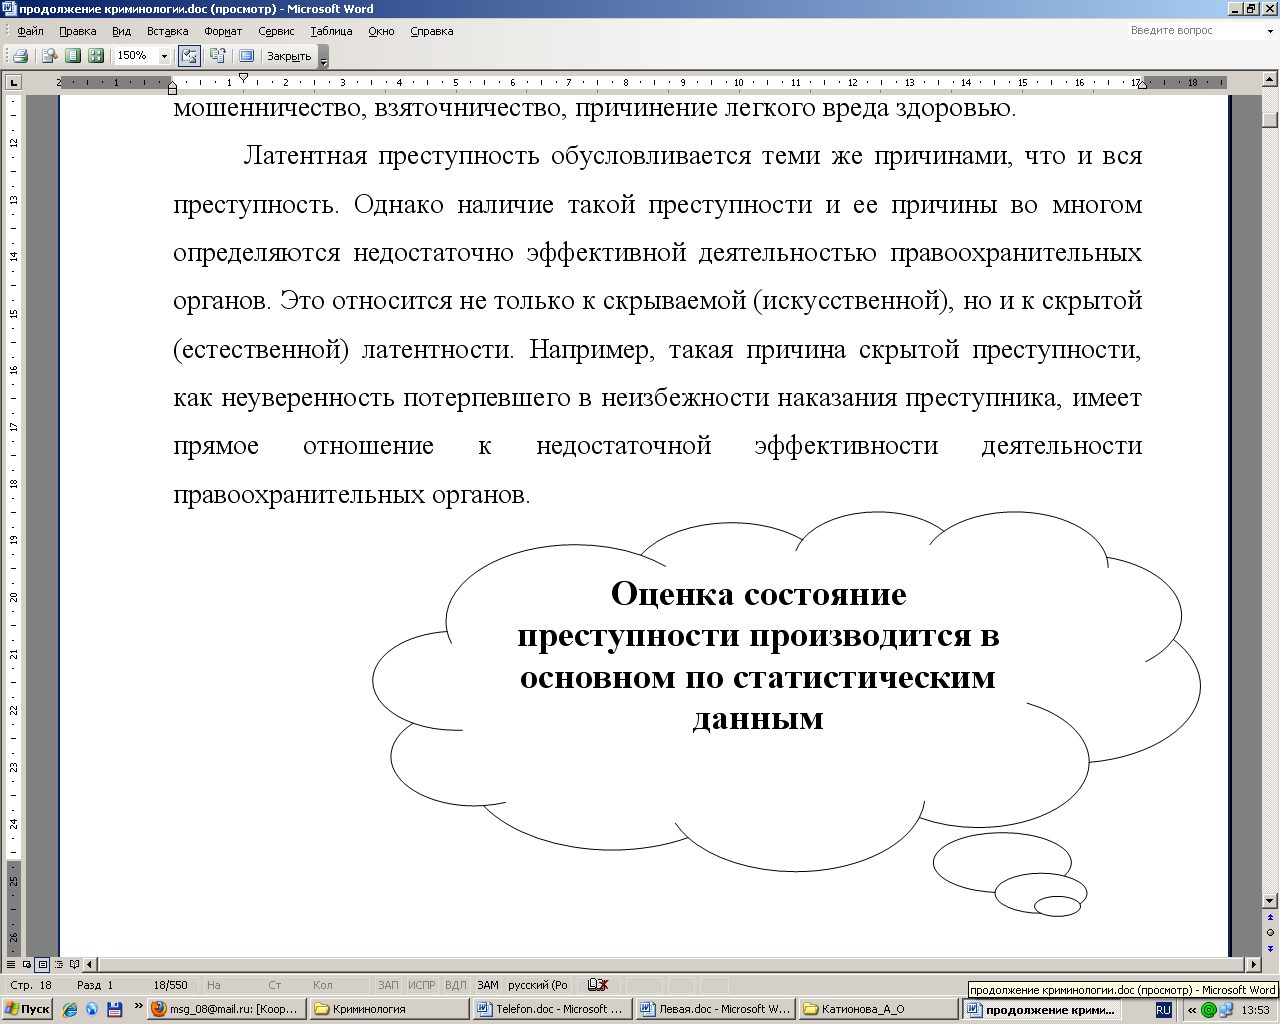
Task: Click the green Mail.ru Agent tray icon
Action: tap(1209, 1010)
